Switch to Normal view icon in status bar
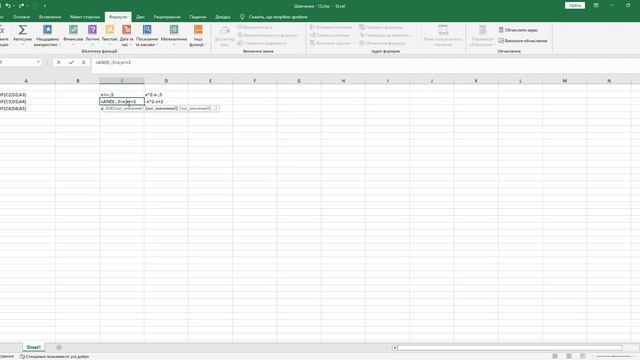Image resolution: width=640 pixels, height=360 pixels. (555, 356)
